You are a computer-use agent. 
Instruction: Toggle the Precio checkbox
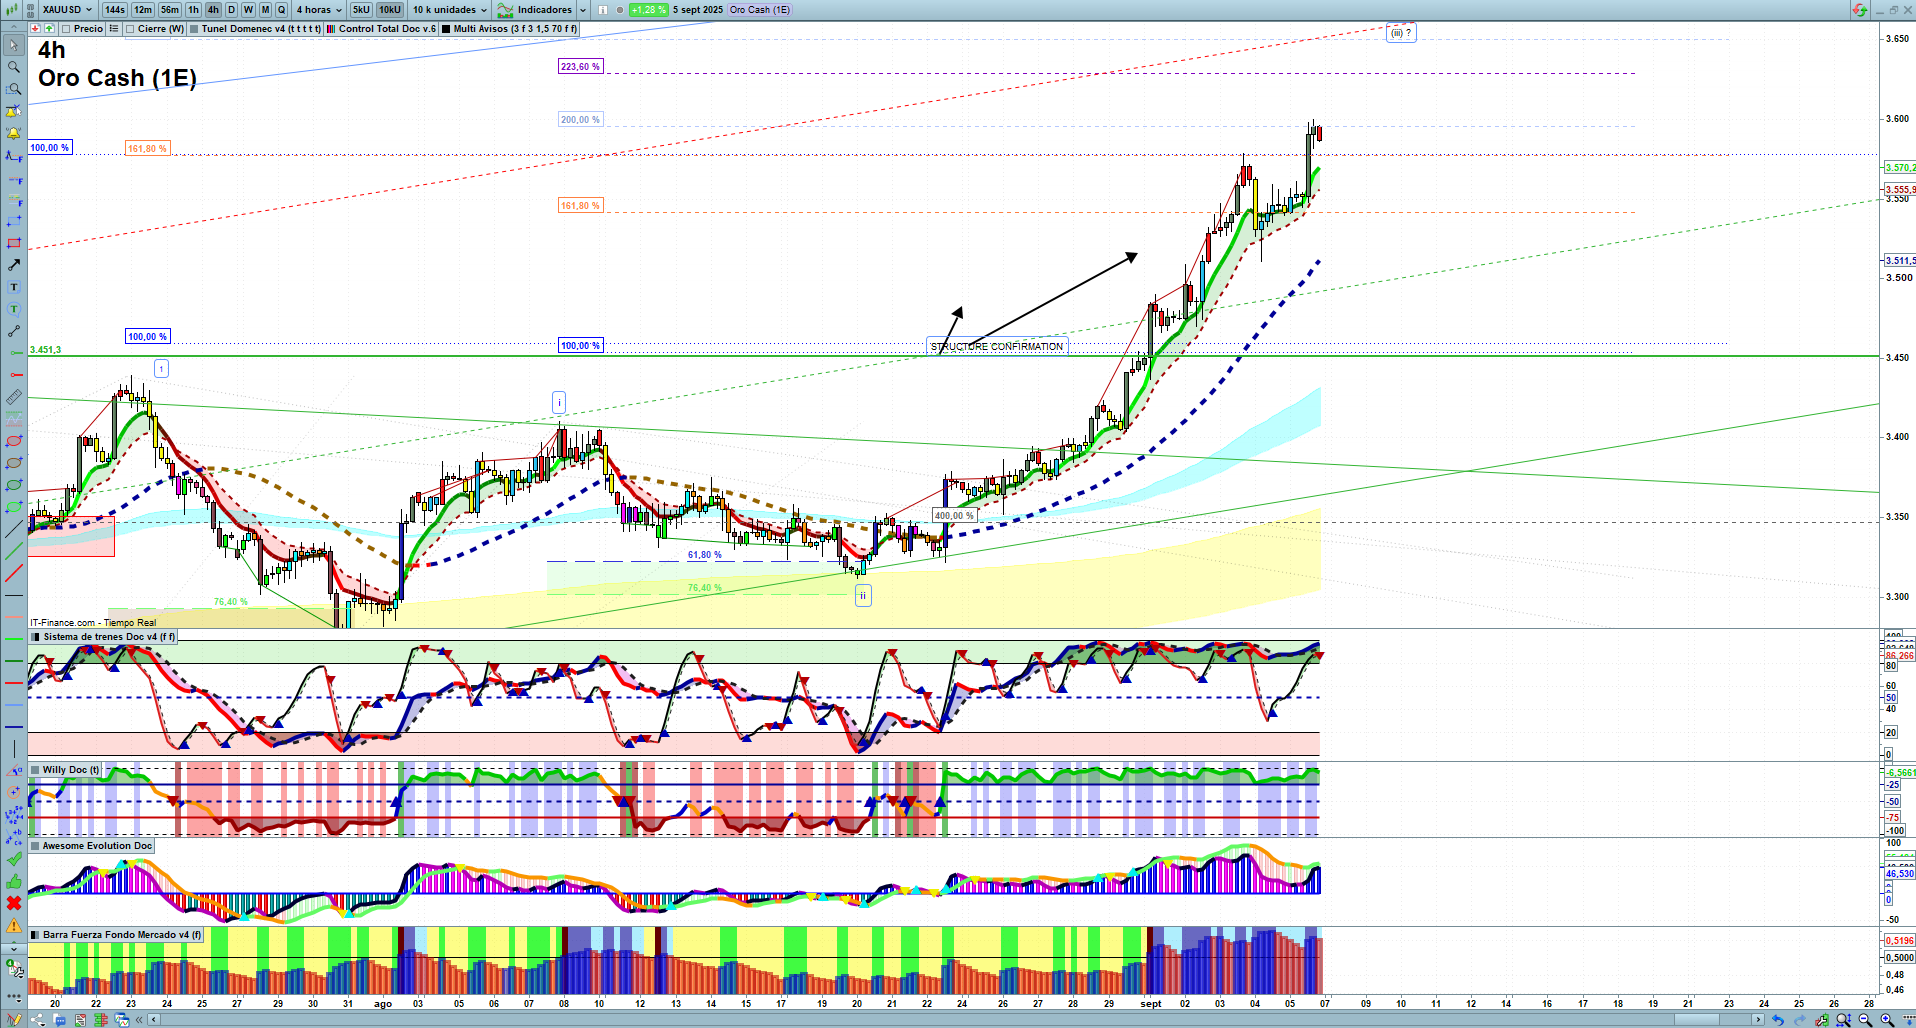tap(66, 29)
